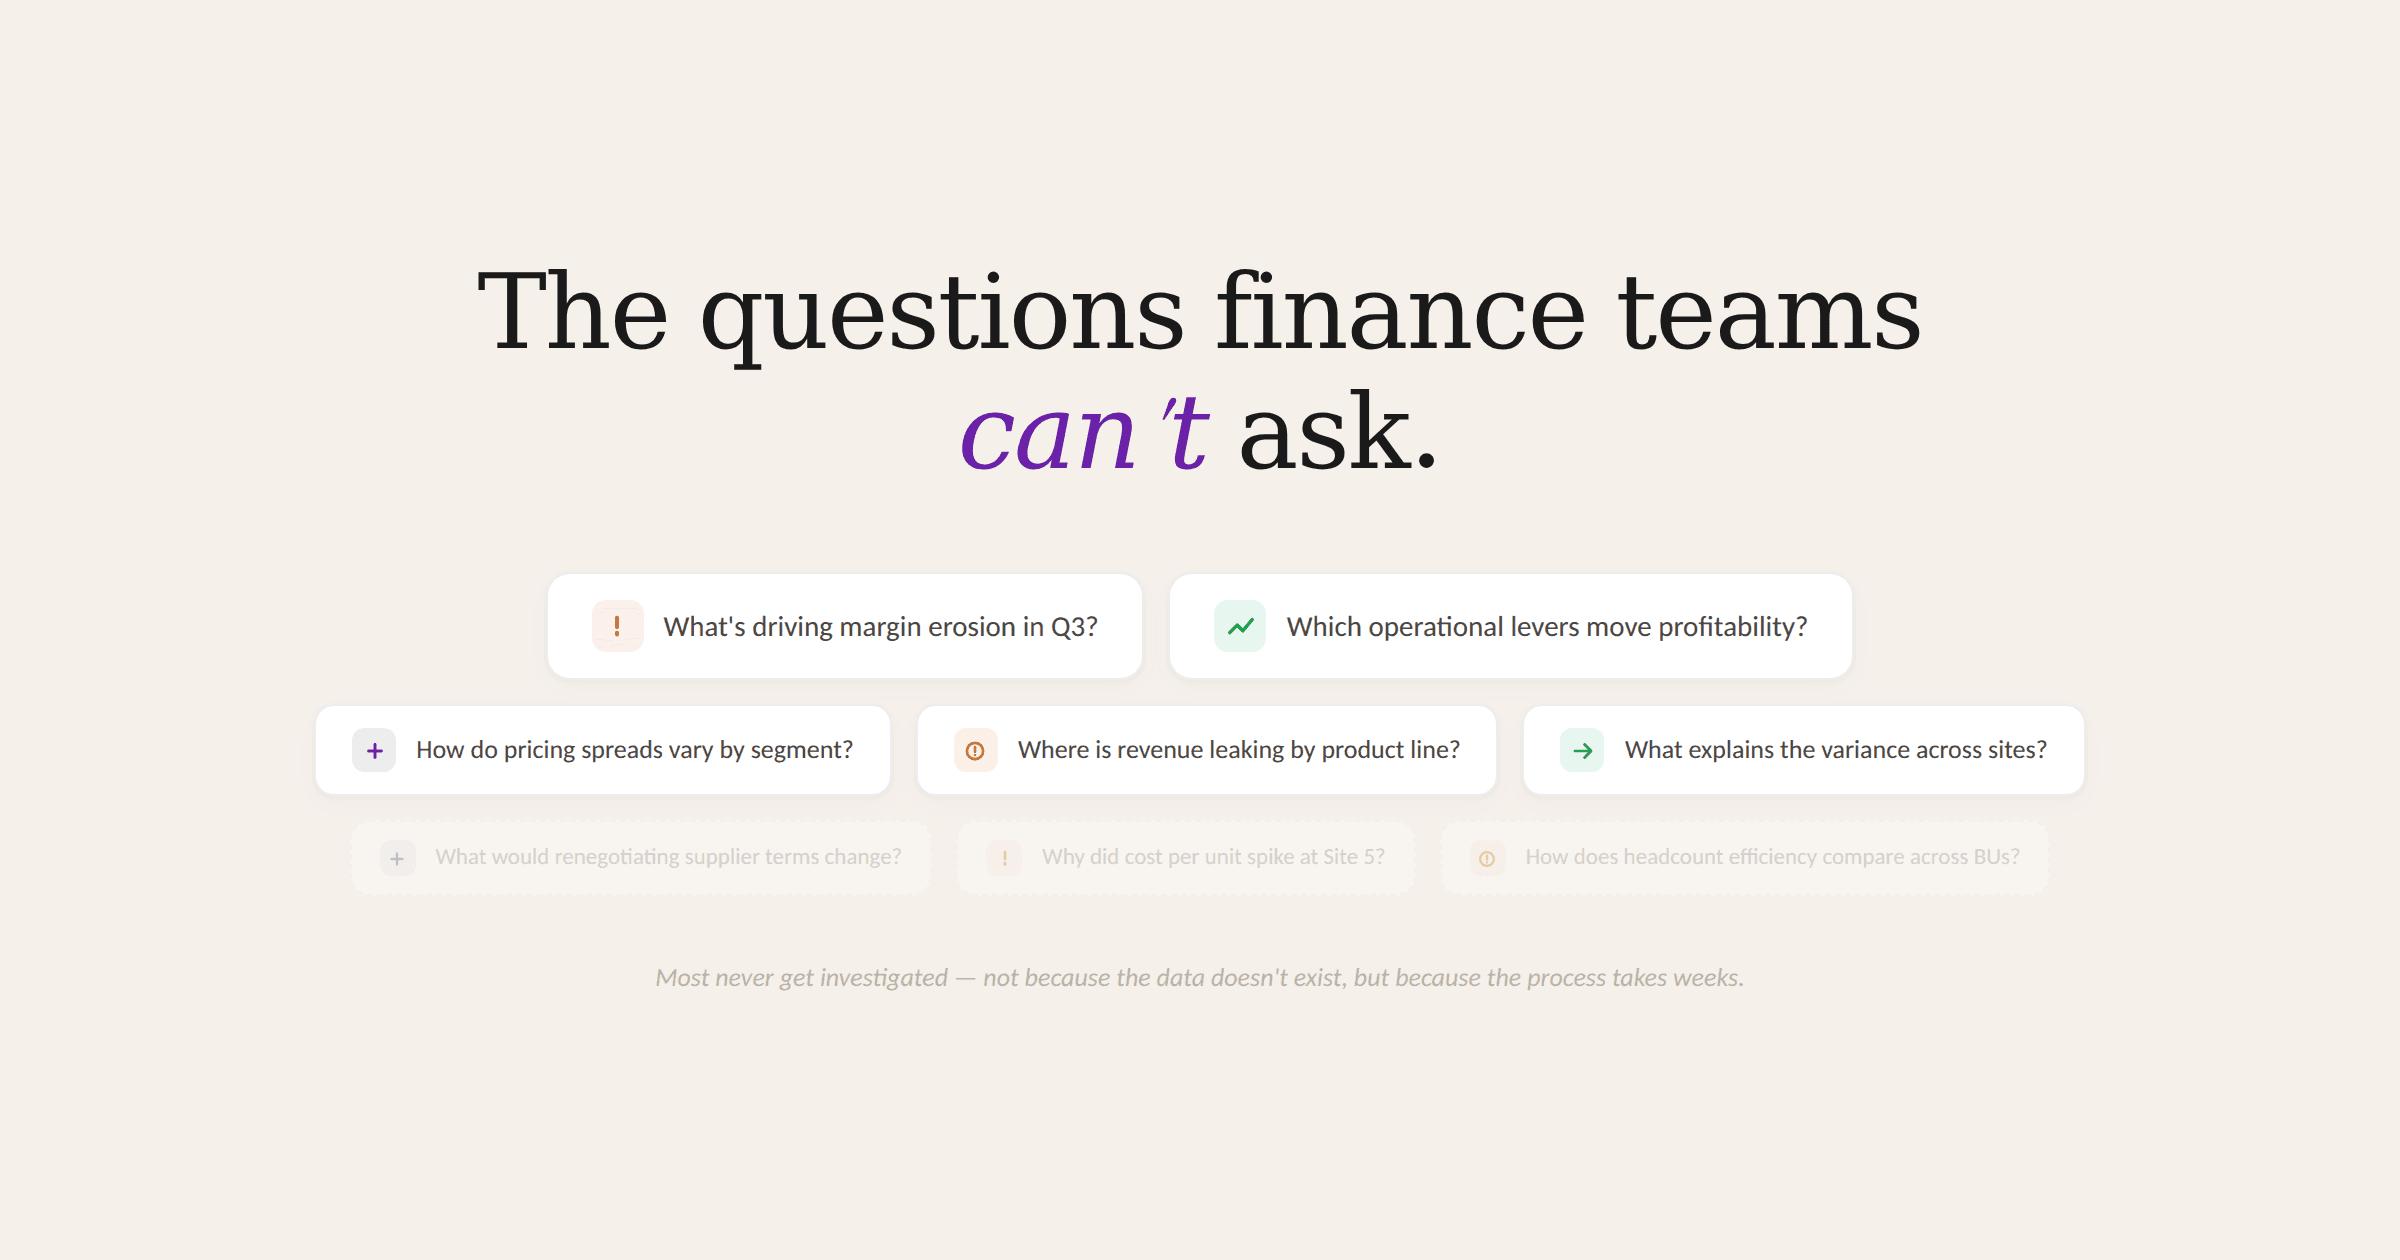Click the main heading about finance teams
2400x1260 pixels.
click(x=1200, y=315)
